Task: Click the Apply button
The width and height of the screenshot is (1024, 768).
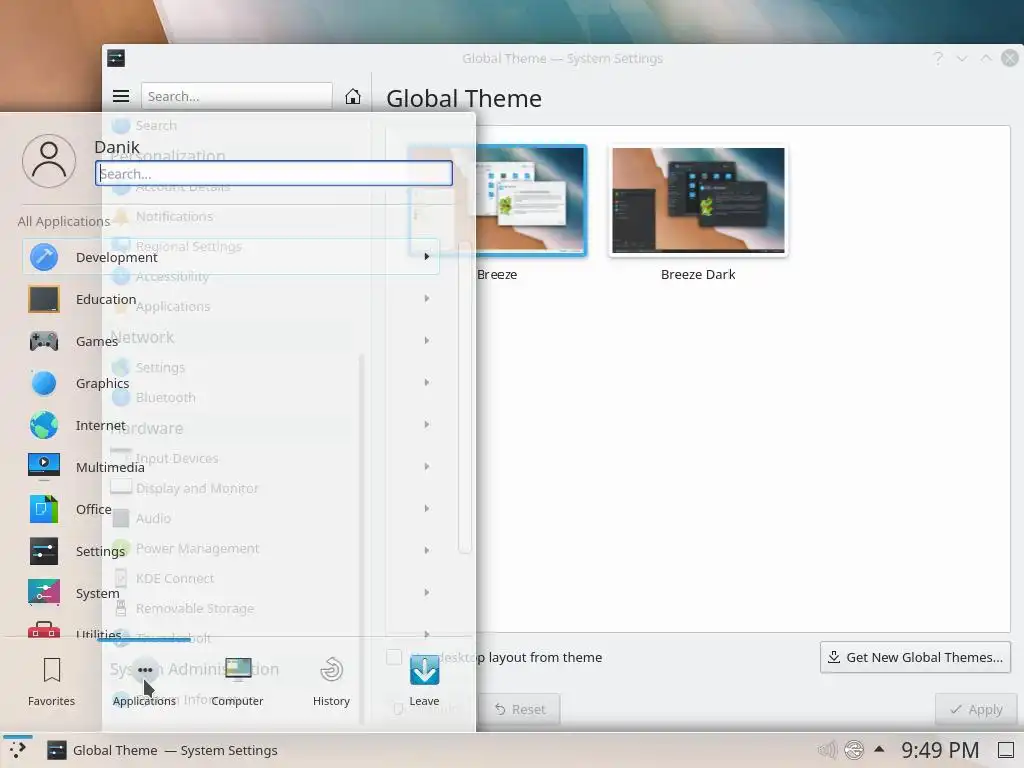Action: coord(976,709)
